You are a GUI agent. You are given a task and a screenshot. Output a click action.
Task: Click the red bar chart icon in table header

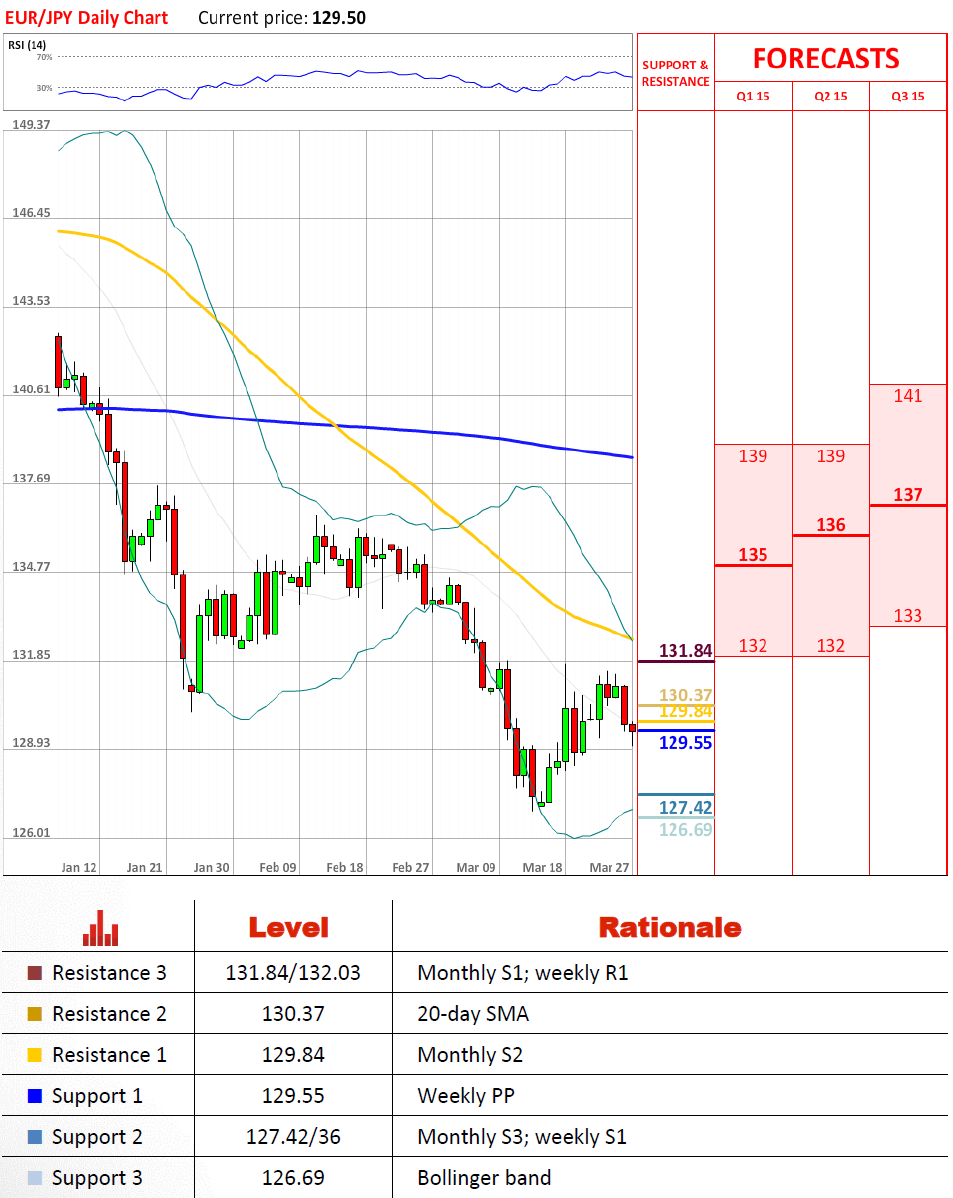[x=101, y=928]
